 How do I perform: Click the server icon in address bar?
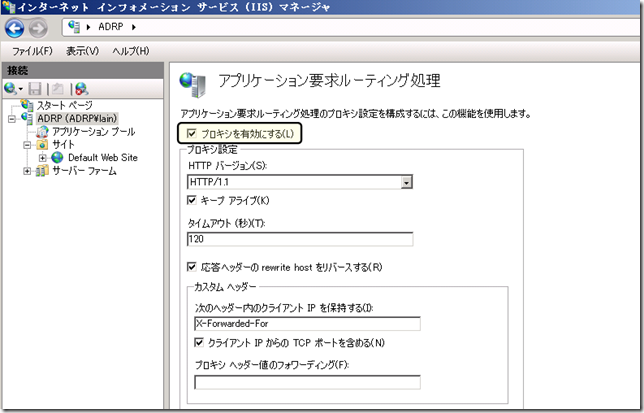coord(74,27)
